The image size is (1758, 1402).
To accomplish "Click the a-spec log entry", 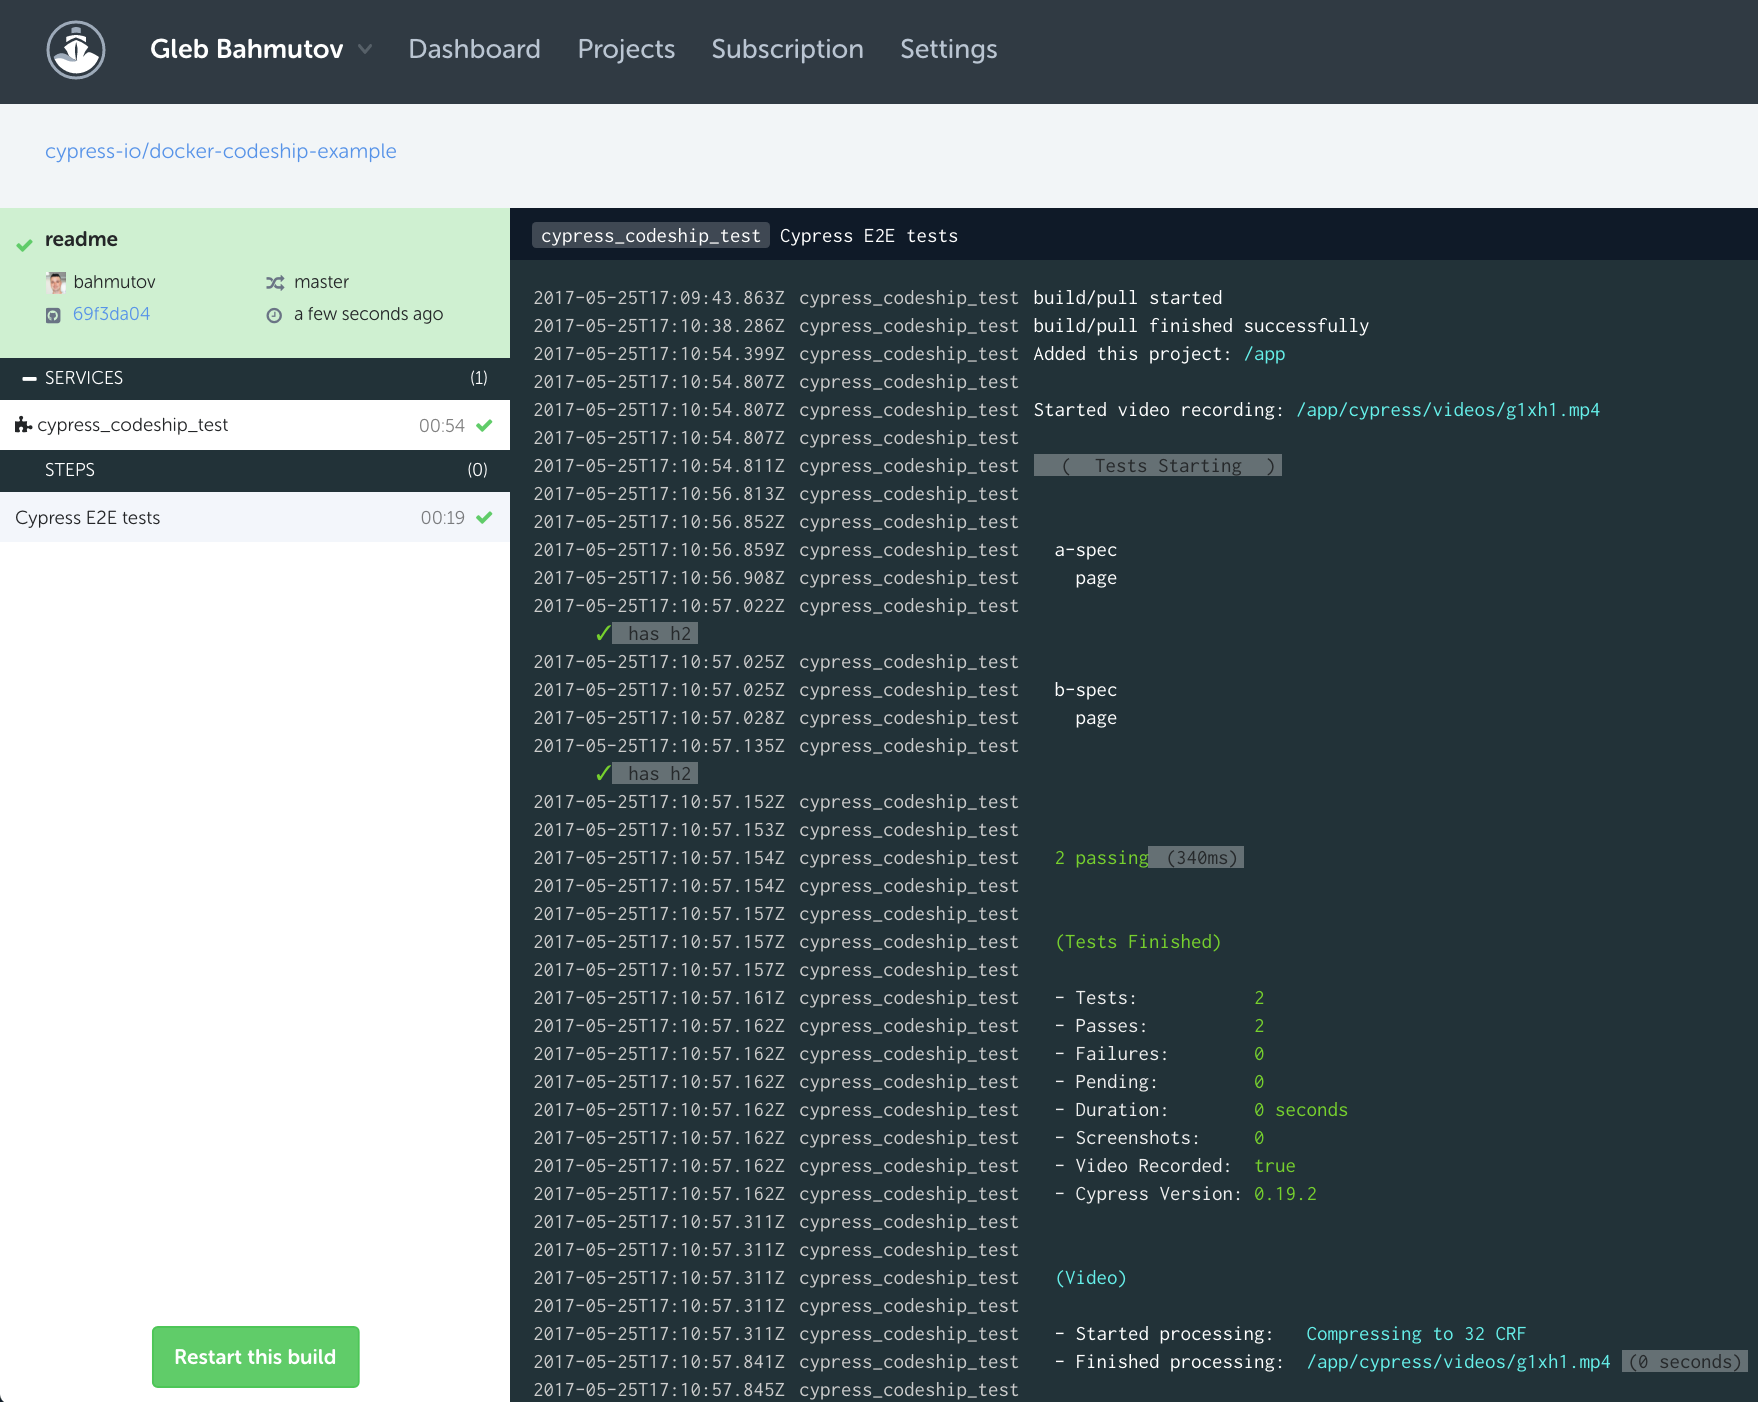I will 1085,550.
